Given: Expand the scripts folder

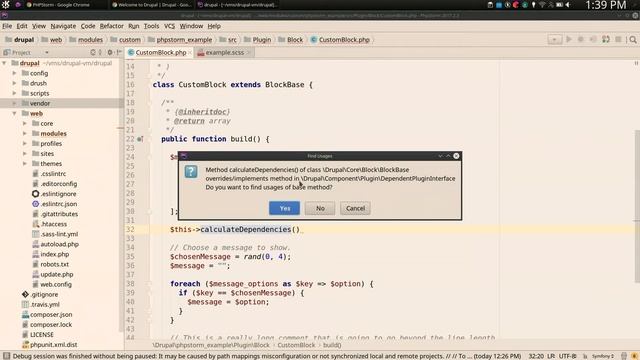Looking at the screenshot, I should pos(14,93).
